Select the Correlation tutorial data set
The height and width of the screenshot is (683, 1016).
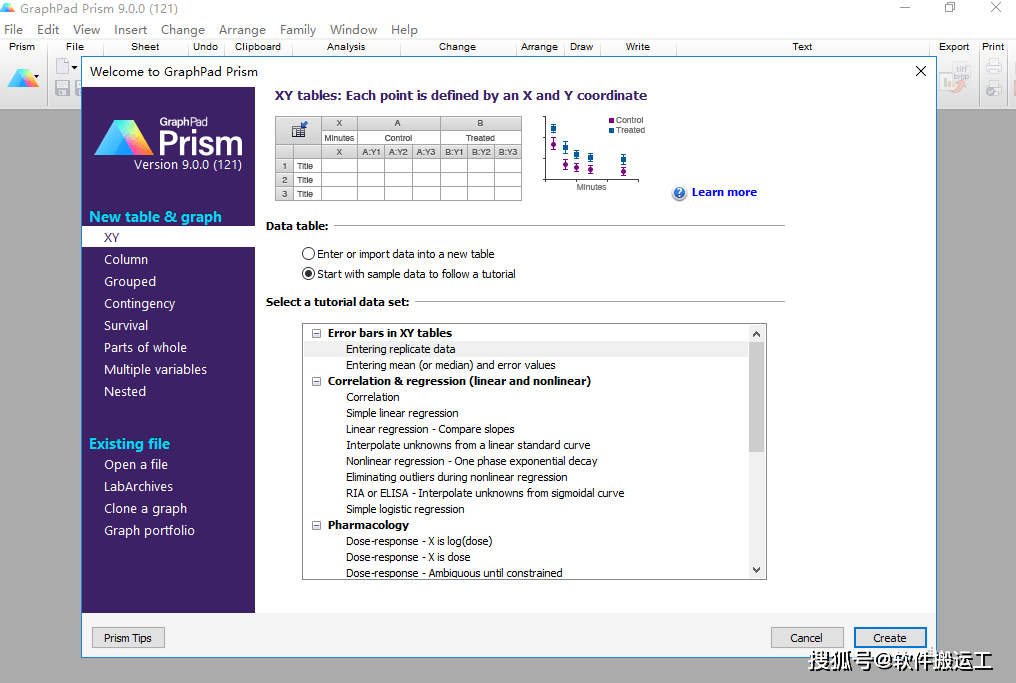tap(373, 397)
